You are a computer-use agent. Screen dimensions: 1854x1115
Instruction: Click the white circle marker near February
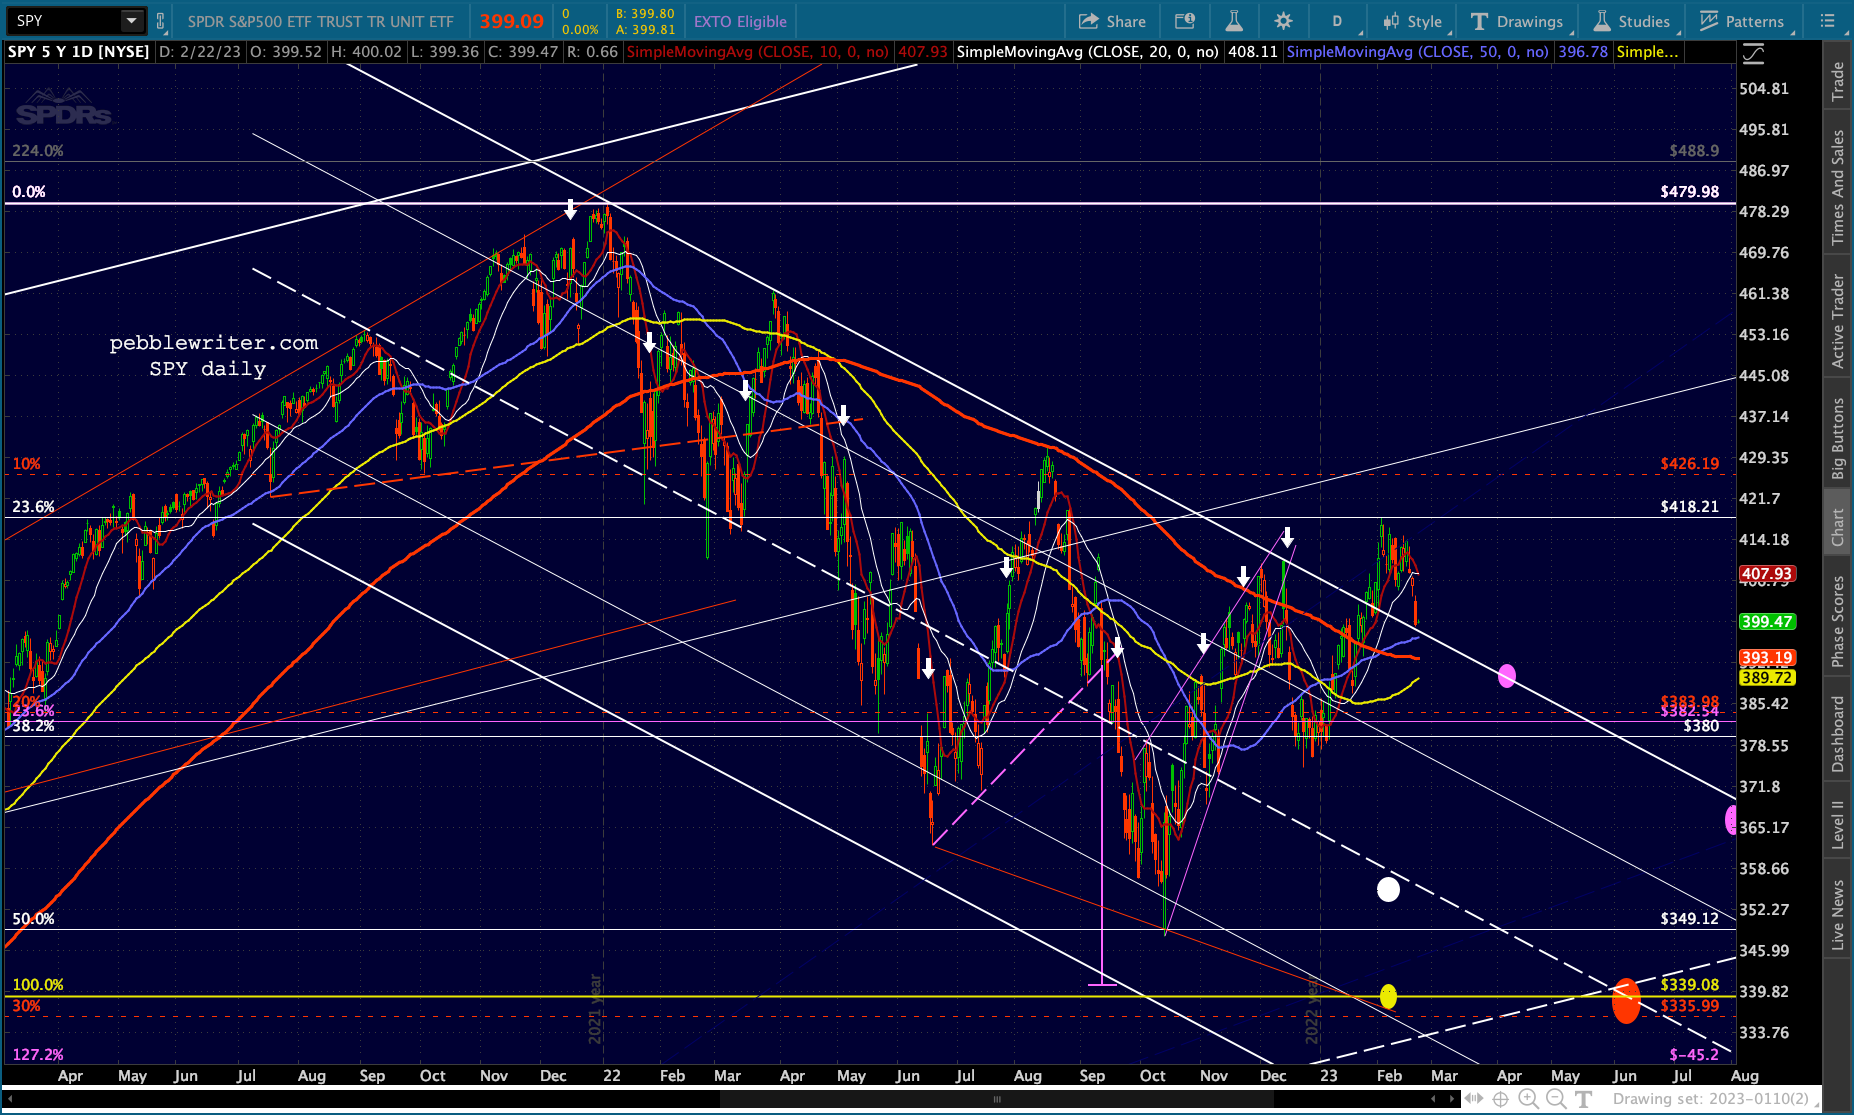[1388, 889]
